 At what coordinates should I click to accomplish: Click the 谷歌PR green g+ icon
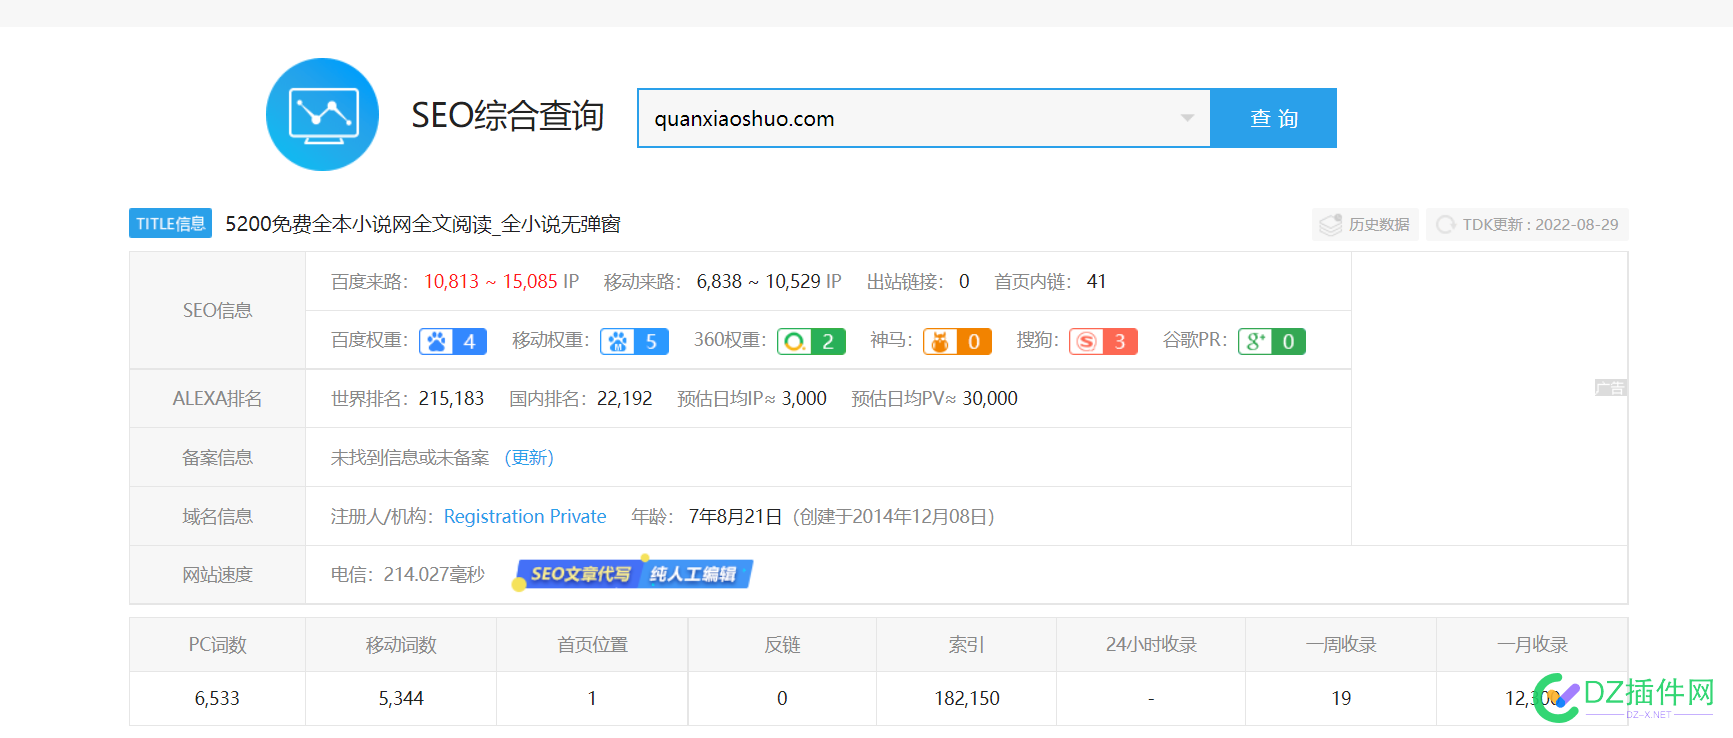tap(1255, 341)
